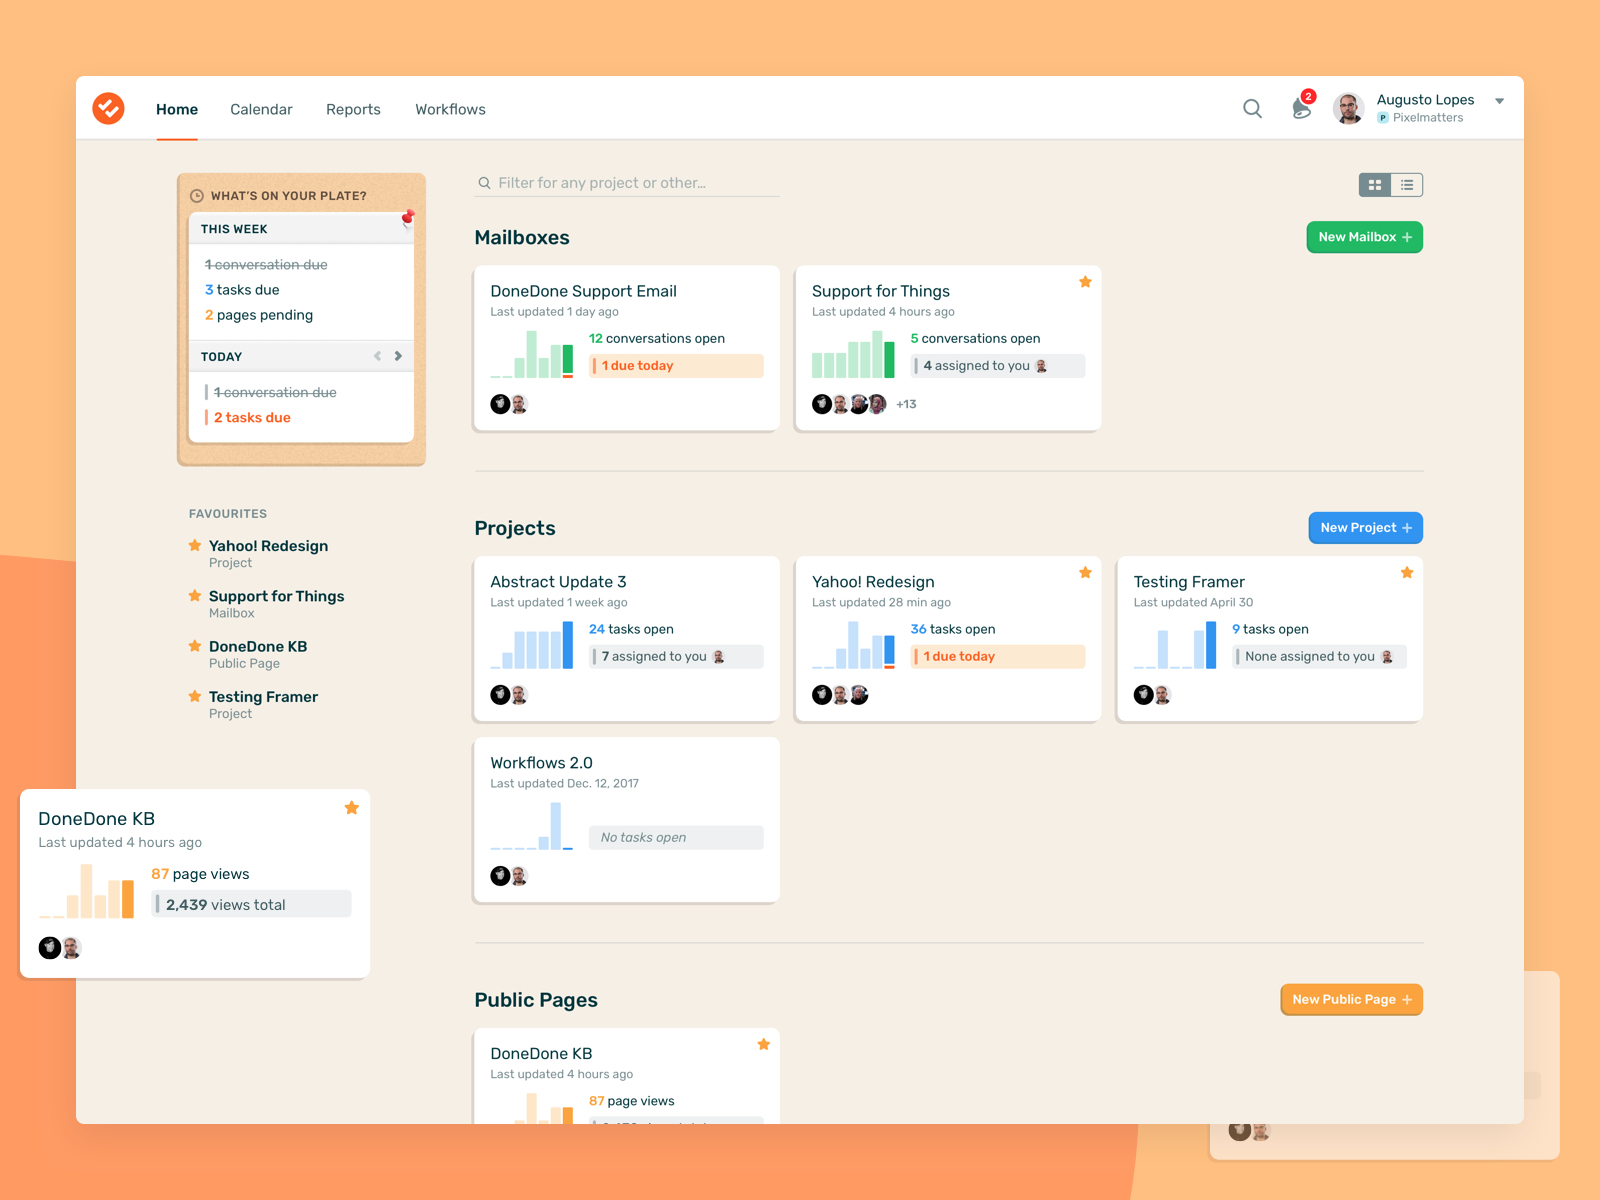Open Yahoo! Redesign favourite link
The height and width of the screenshot is (1200, 1600).
coord(268,546)
